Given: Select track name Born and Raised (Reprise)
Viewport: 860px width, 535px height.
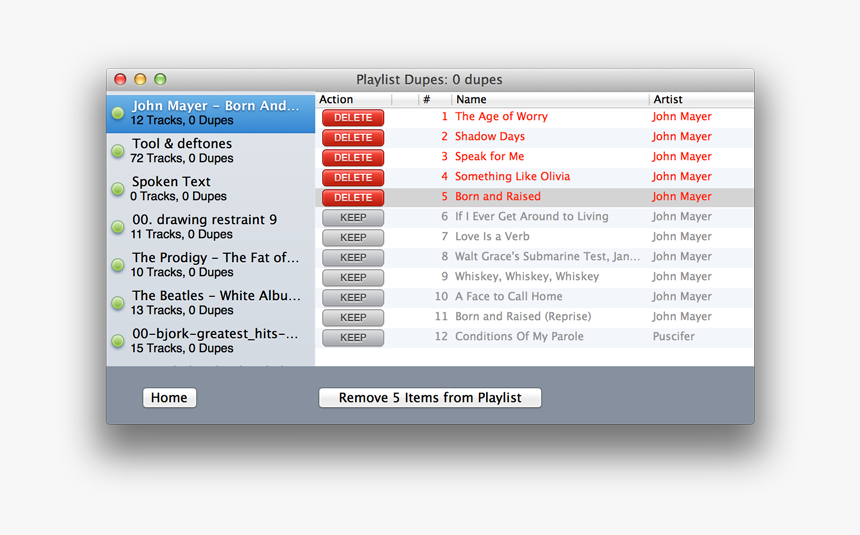Looking at the screenshot, I should point(523,317).
